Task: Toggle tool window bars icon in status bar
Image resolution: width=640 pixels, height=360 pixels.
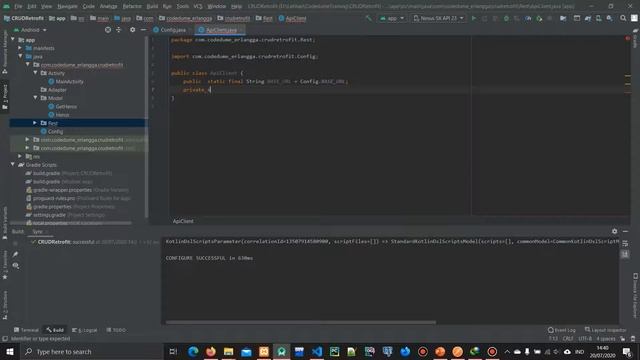Action: click(x=5, y=339)
